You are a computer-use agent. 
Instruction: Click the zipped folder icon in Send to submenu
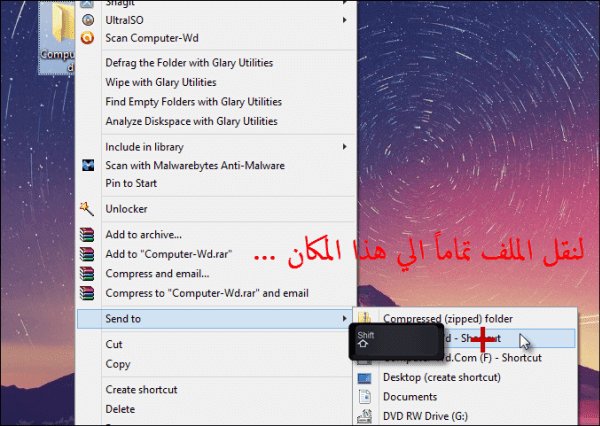364,318
